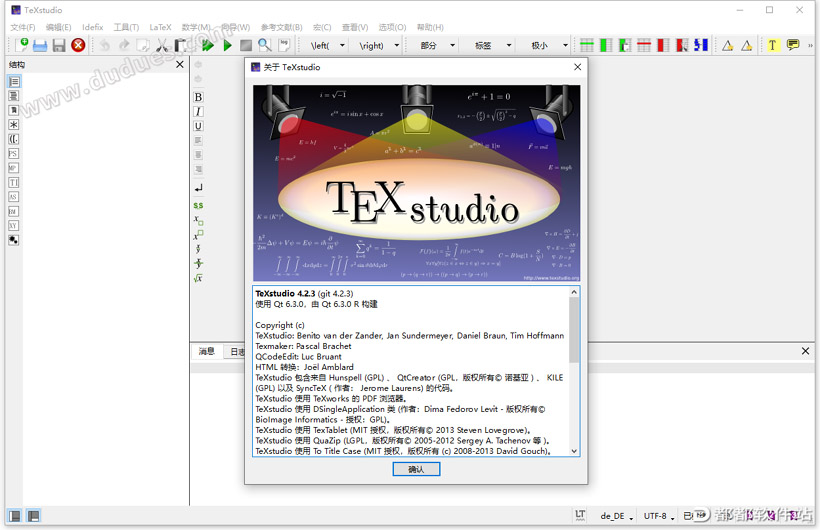820x530 pixels.
Task: Close the About TeXstudio dialog
Action: pos(577,67)
